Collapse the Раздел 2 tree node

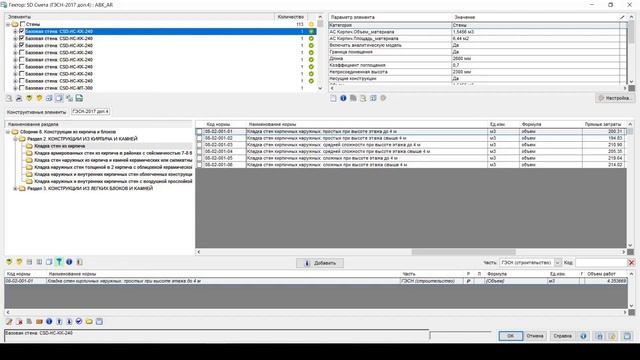tap(15, 139)
